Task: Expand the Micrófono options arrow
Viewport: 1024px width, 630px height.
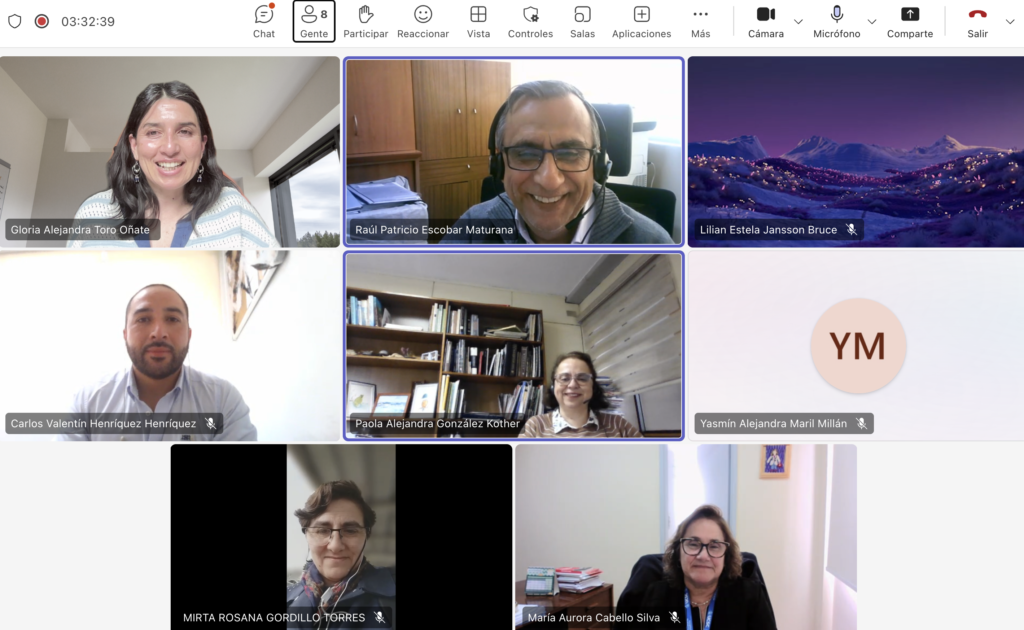Action: (x=872, y=22)
